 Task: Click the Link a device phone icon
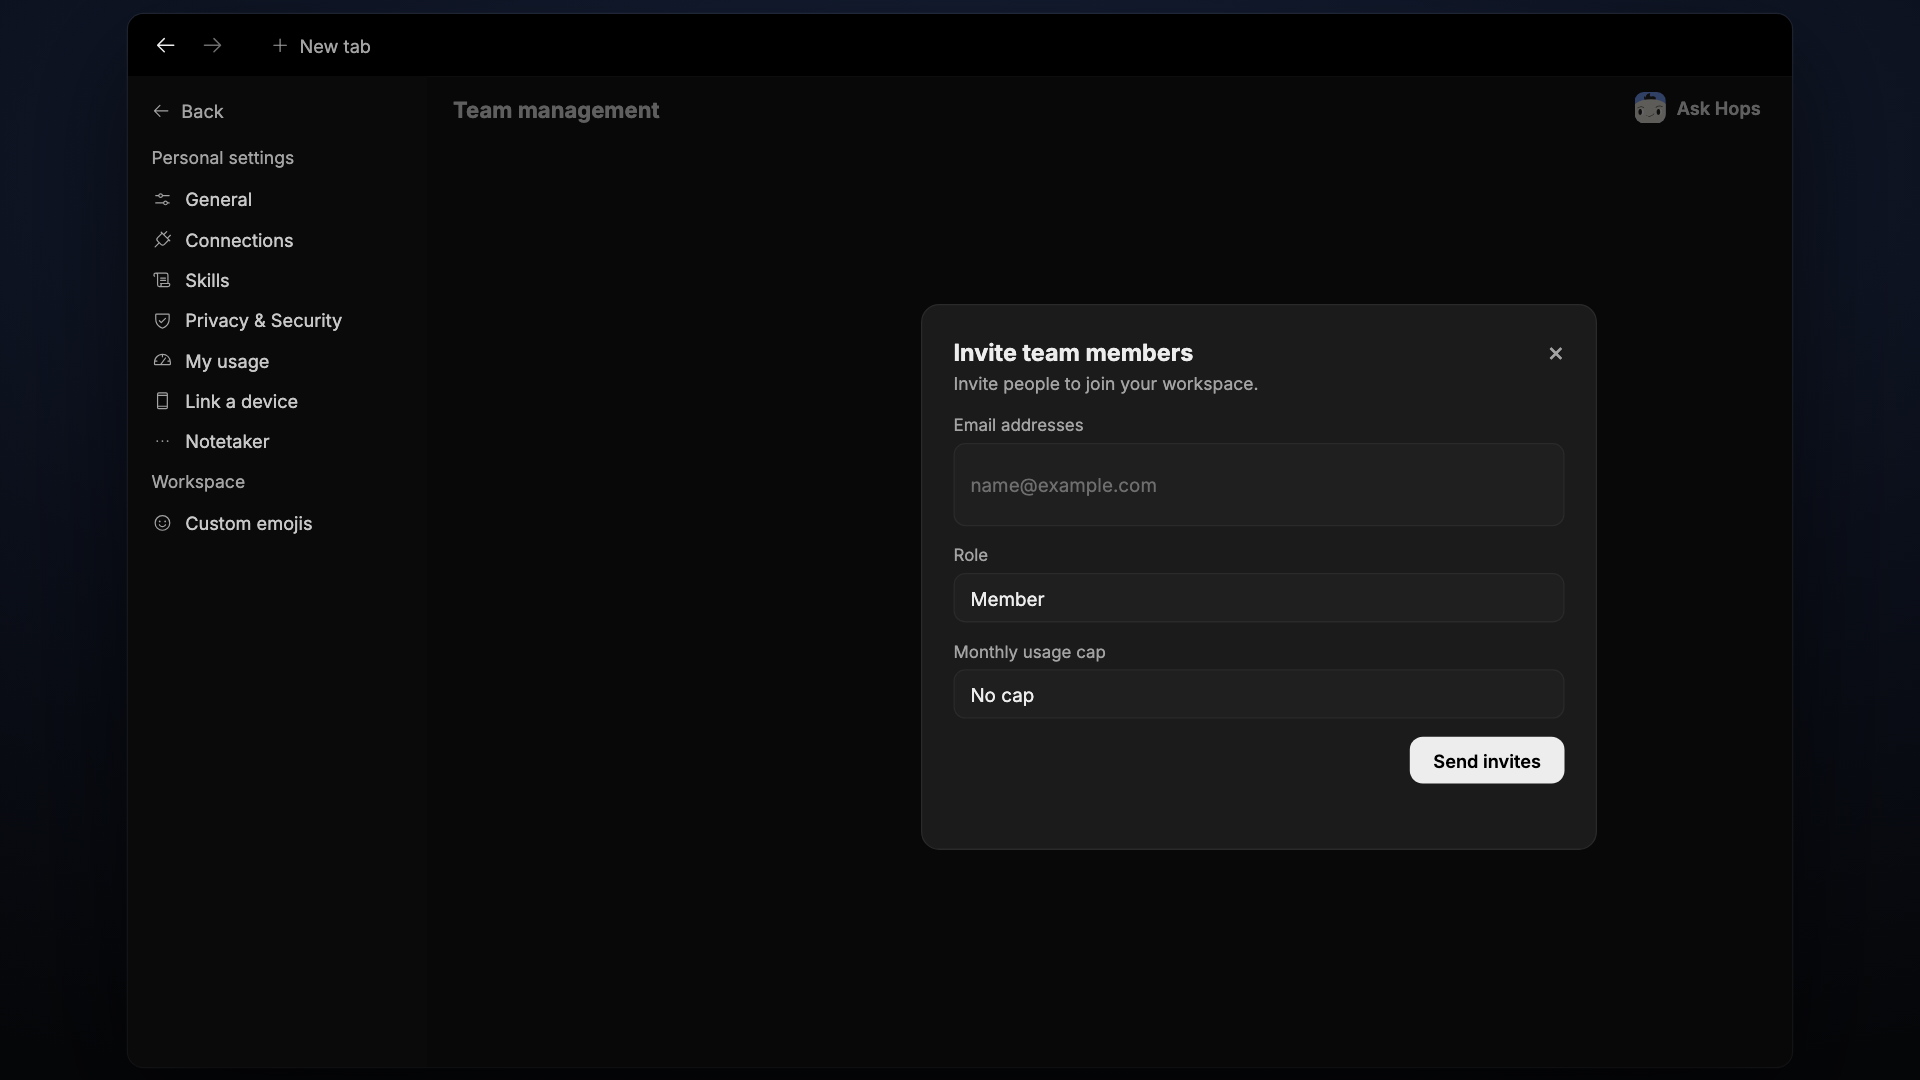[162, 401]
